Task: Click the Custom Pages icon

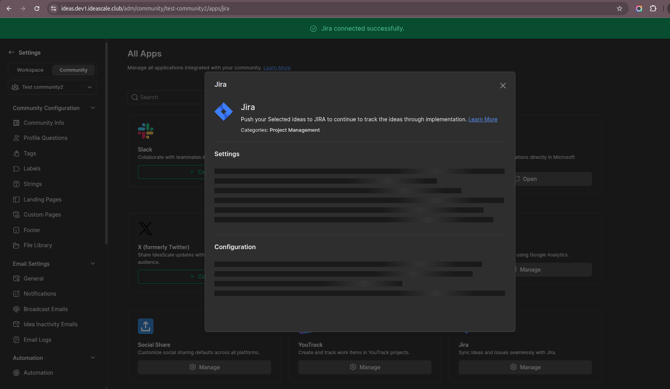Action: coord(16,215)
